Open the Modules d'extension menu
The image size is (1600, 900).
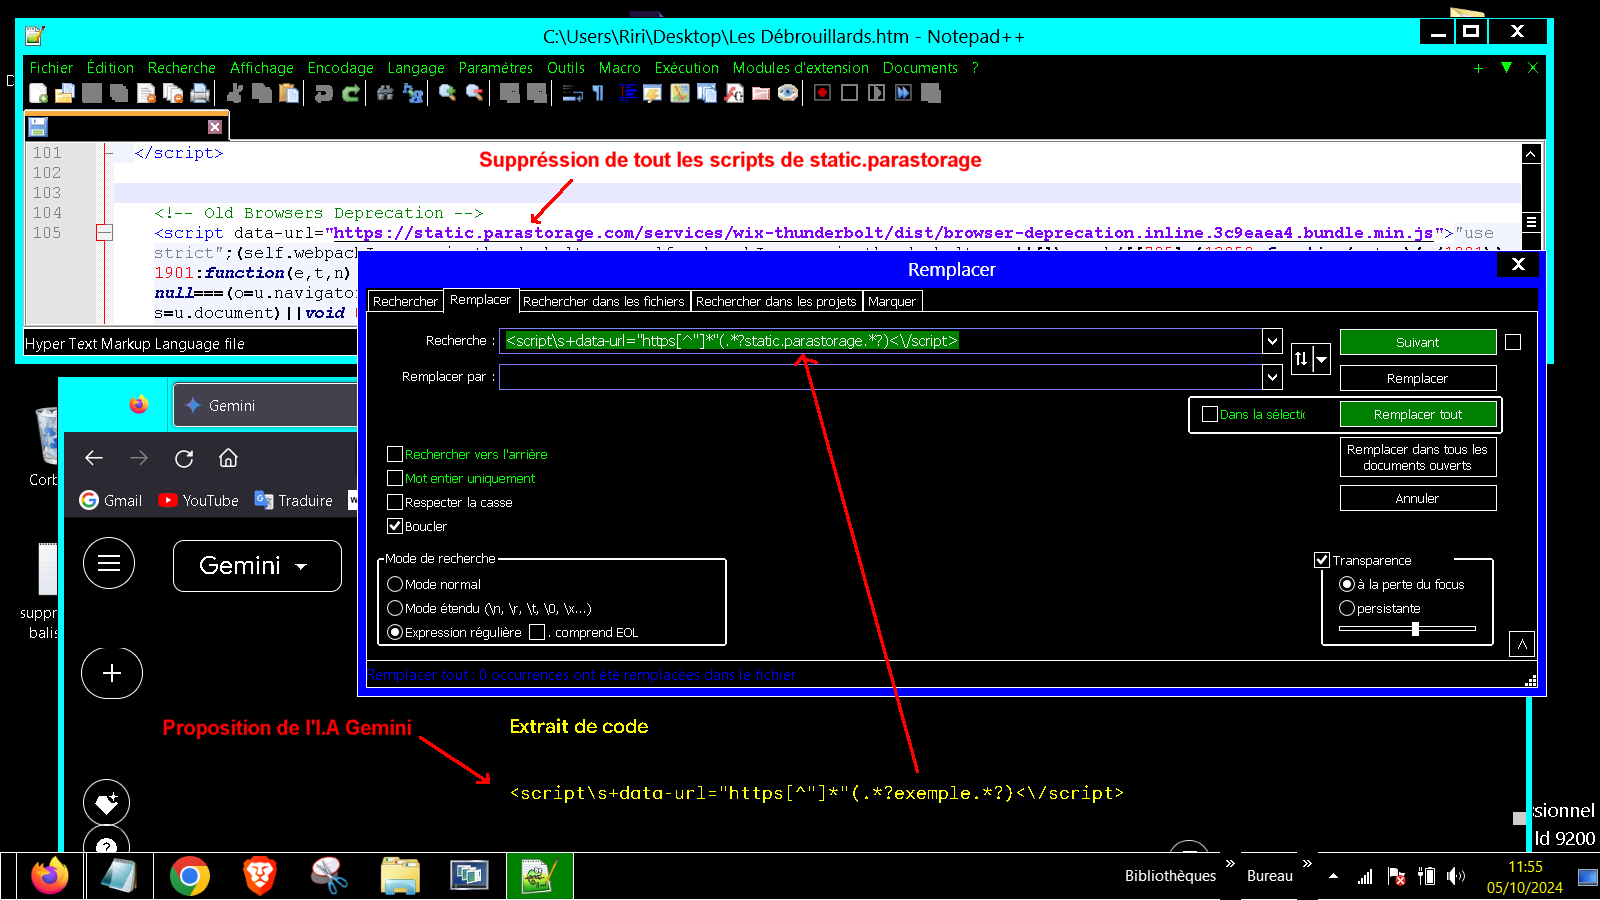(x=801, y=68)
